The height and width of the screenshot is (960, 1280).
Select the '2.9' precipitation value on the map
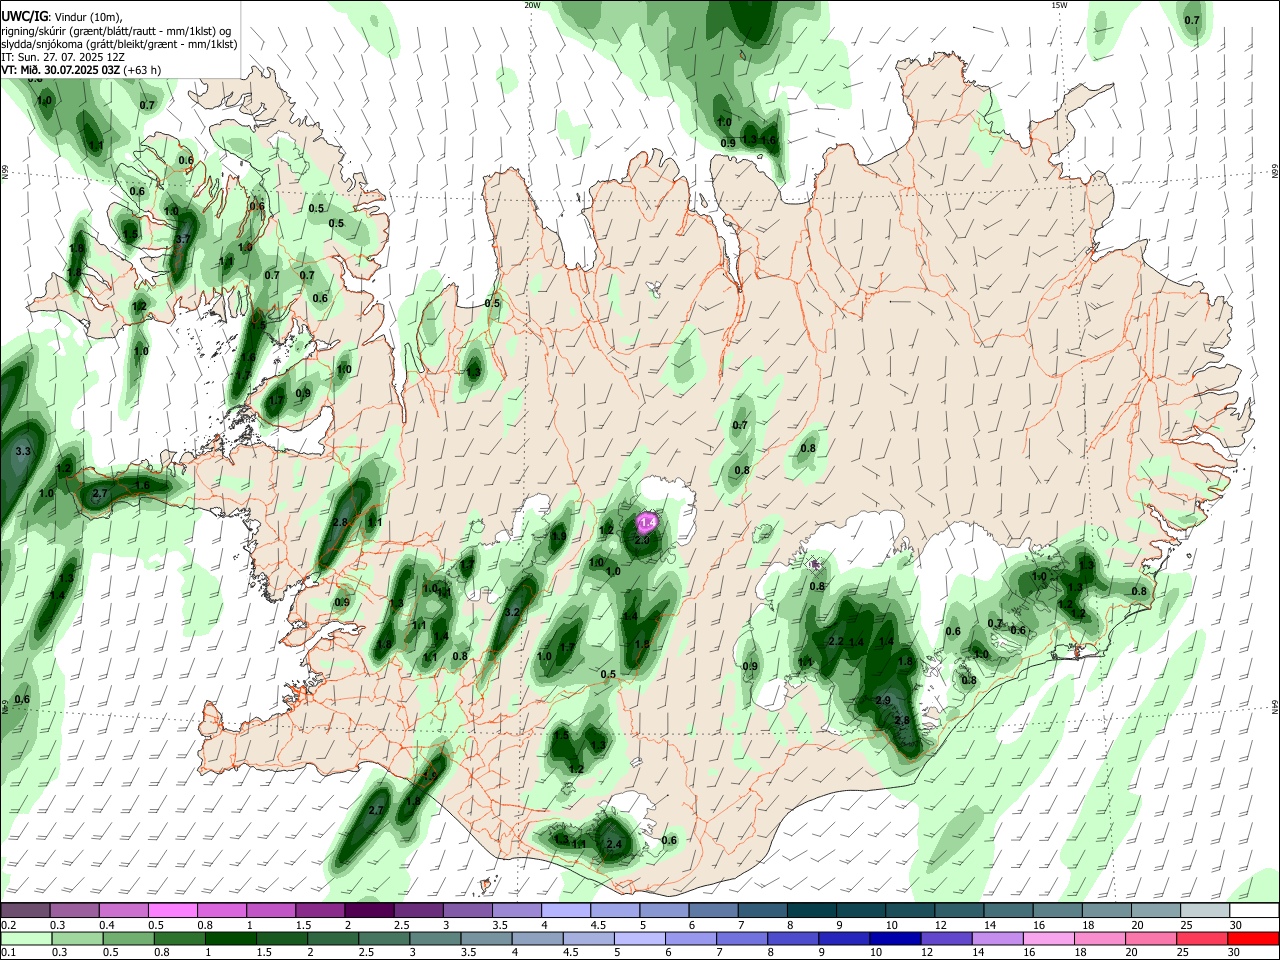883,700
